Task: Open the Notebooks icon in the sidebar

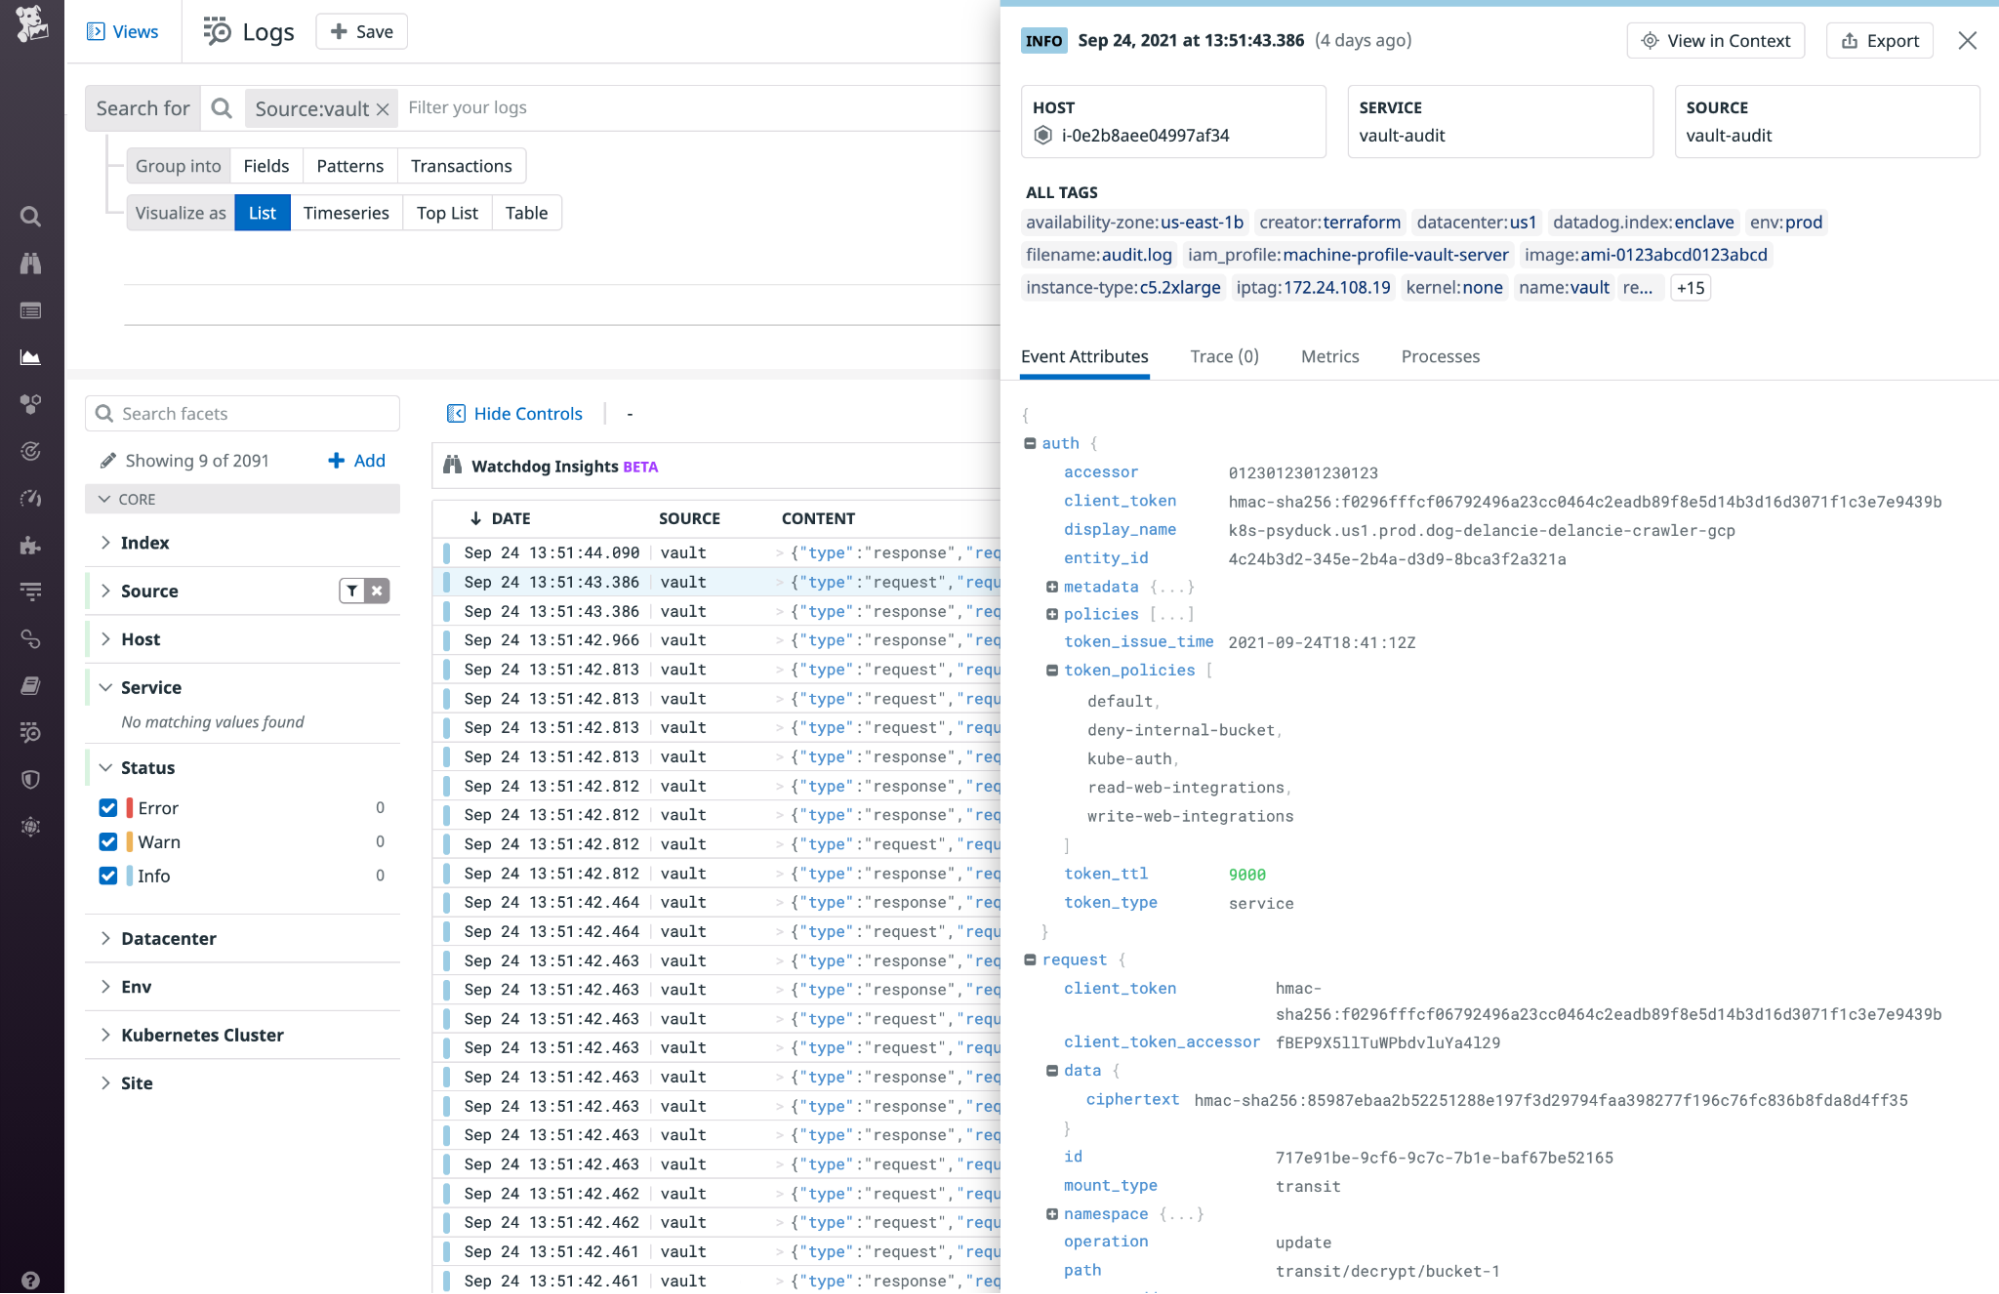Action: click(x=30, y=684)
